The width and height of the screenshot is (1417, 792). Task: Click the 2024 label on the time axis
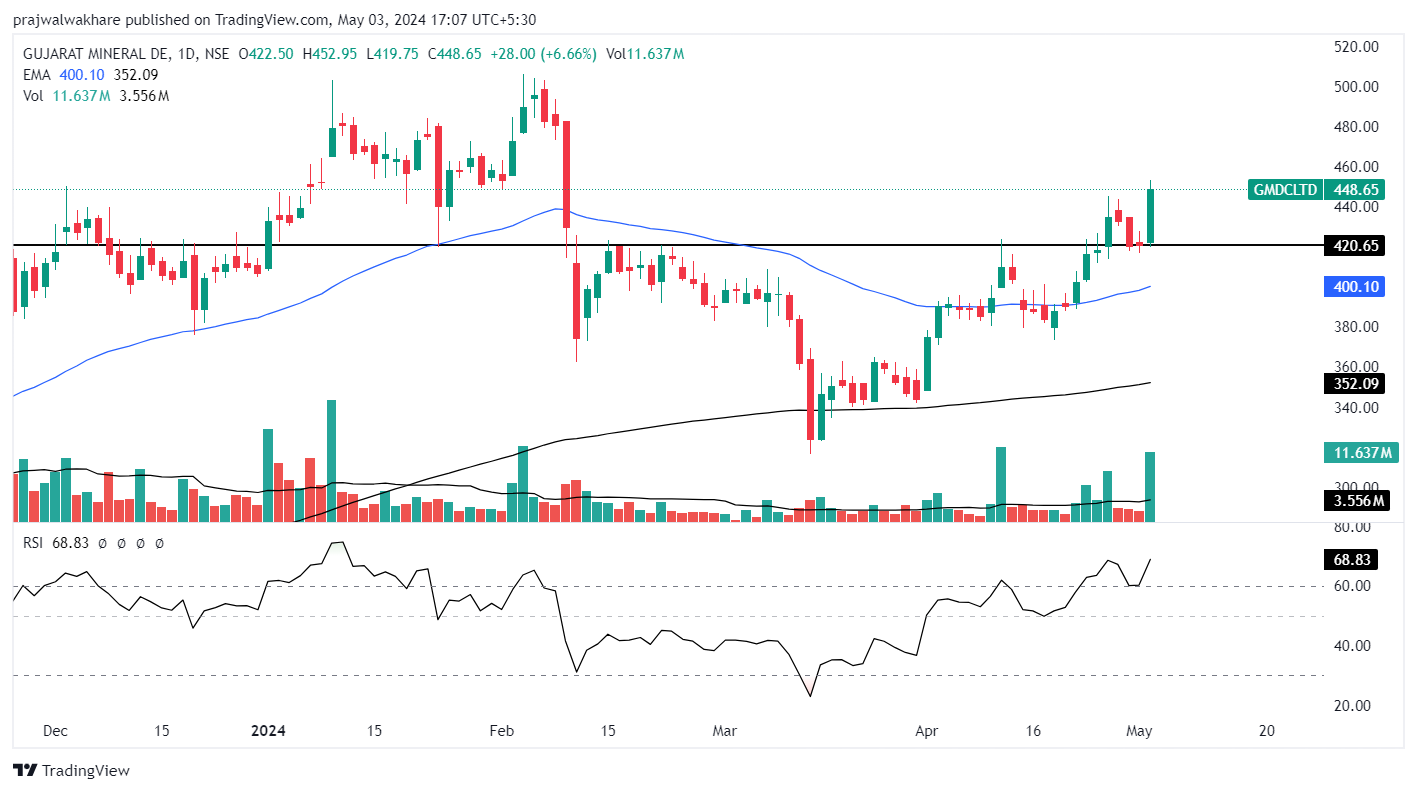[268, 731]
